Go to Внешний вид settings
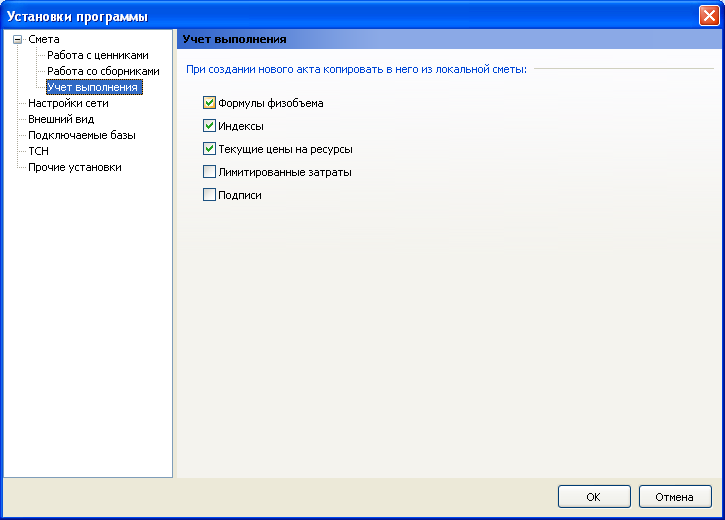The width and height of the screenshot is (725, 520). pyautogui.click(x=61, y=119)
